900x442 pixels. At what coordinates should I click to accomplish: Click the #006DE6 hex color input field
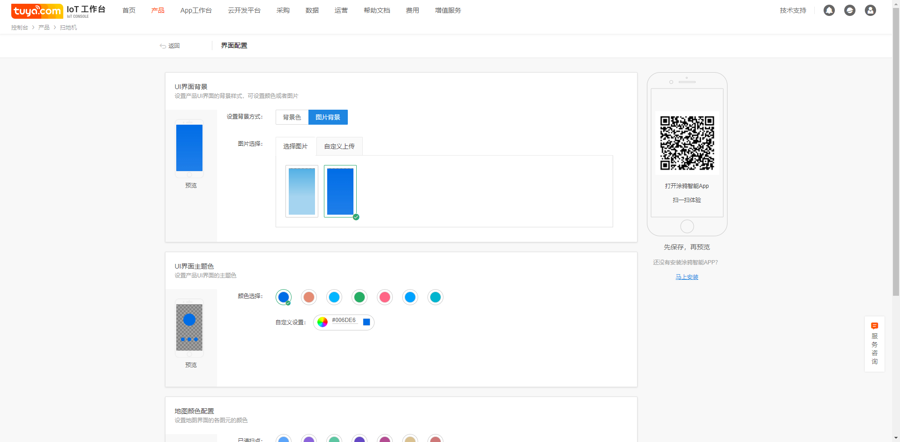click(345, 321)
